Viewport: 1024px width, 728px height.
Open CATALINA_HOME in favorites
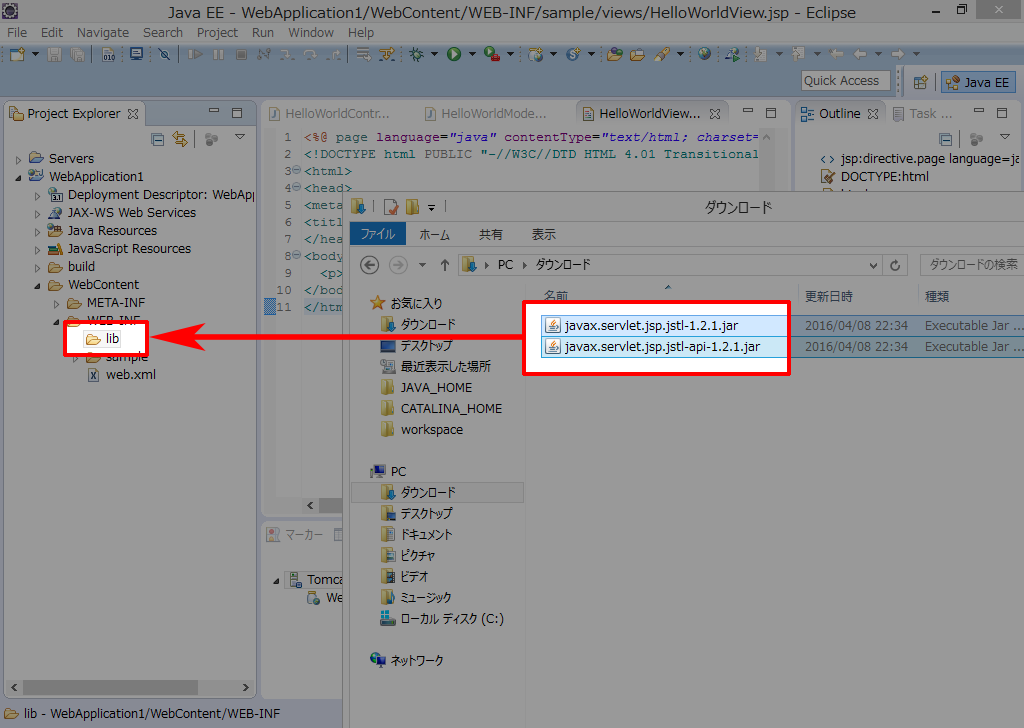click(x=441, y=409)
